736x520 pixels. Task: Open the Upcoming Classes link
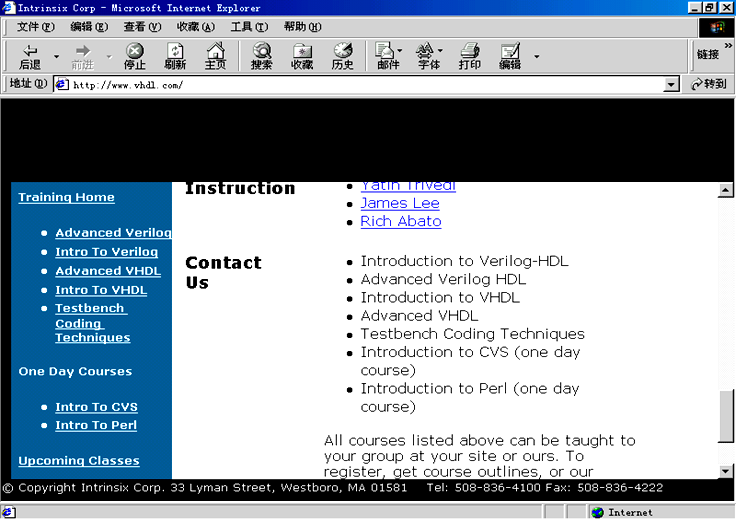point(79,461)
